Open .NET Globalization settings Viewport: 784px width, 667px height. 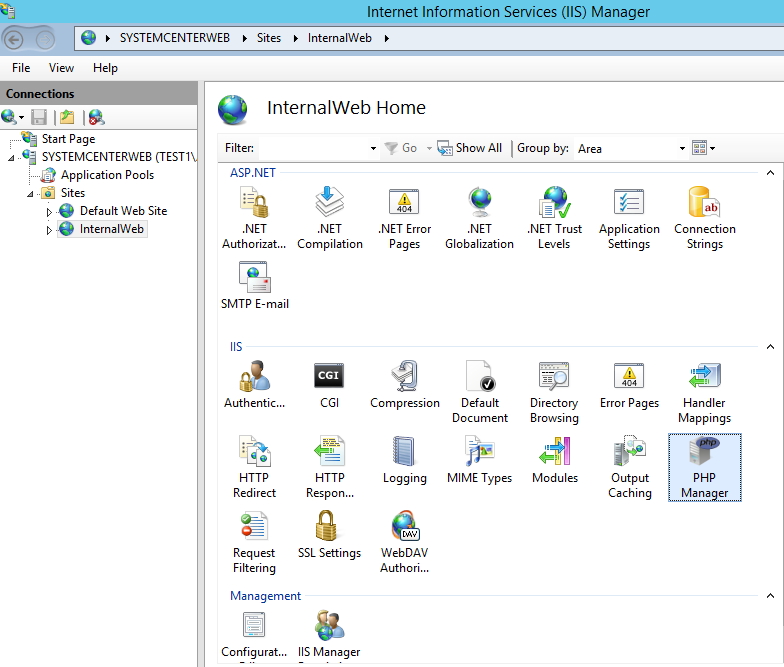(x=480, y=218)
